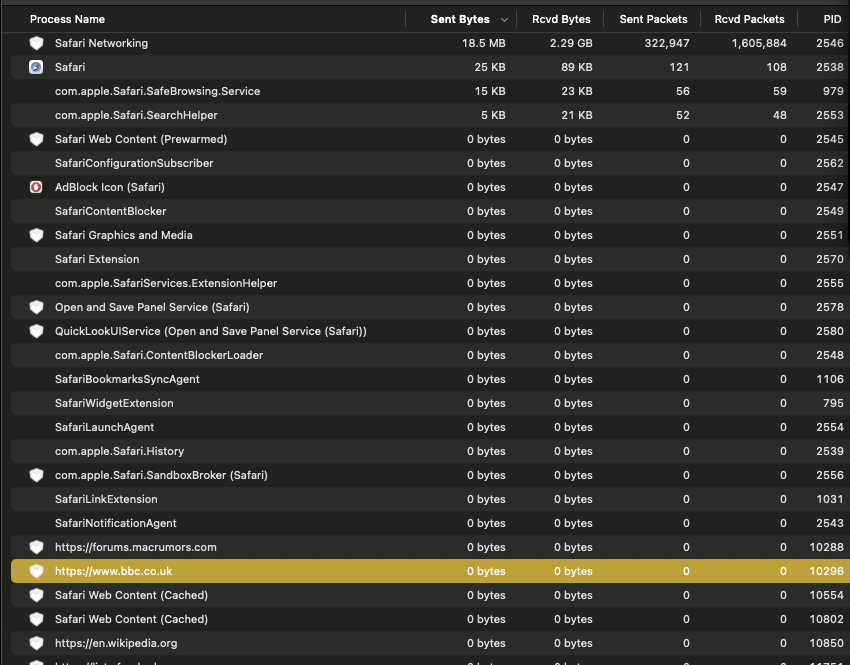Viewport: 850px width, 665px height.
Task: Select SafariNotificationAgent process
Action: [x=115, y=523]
